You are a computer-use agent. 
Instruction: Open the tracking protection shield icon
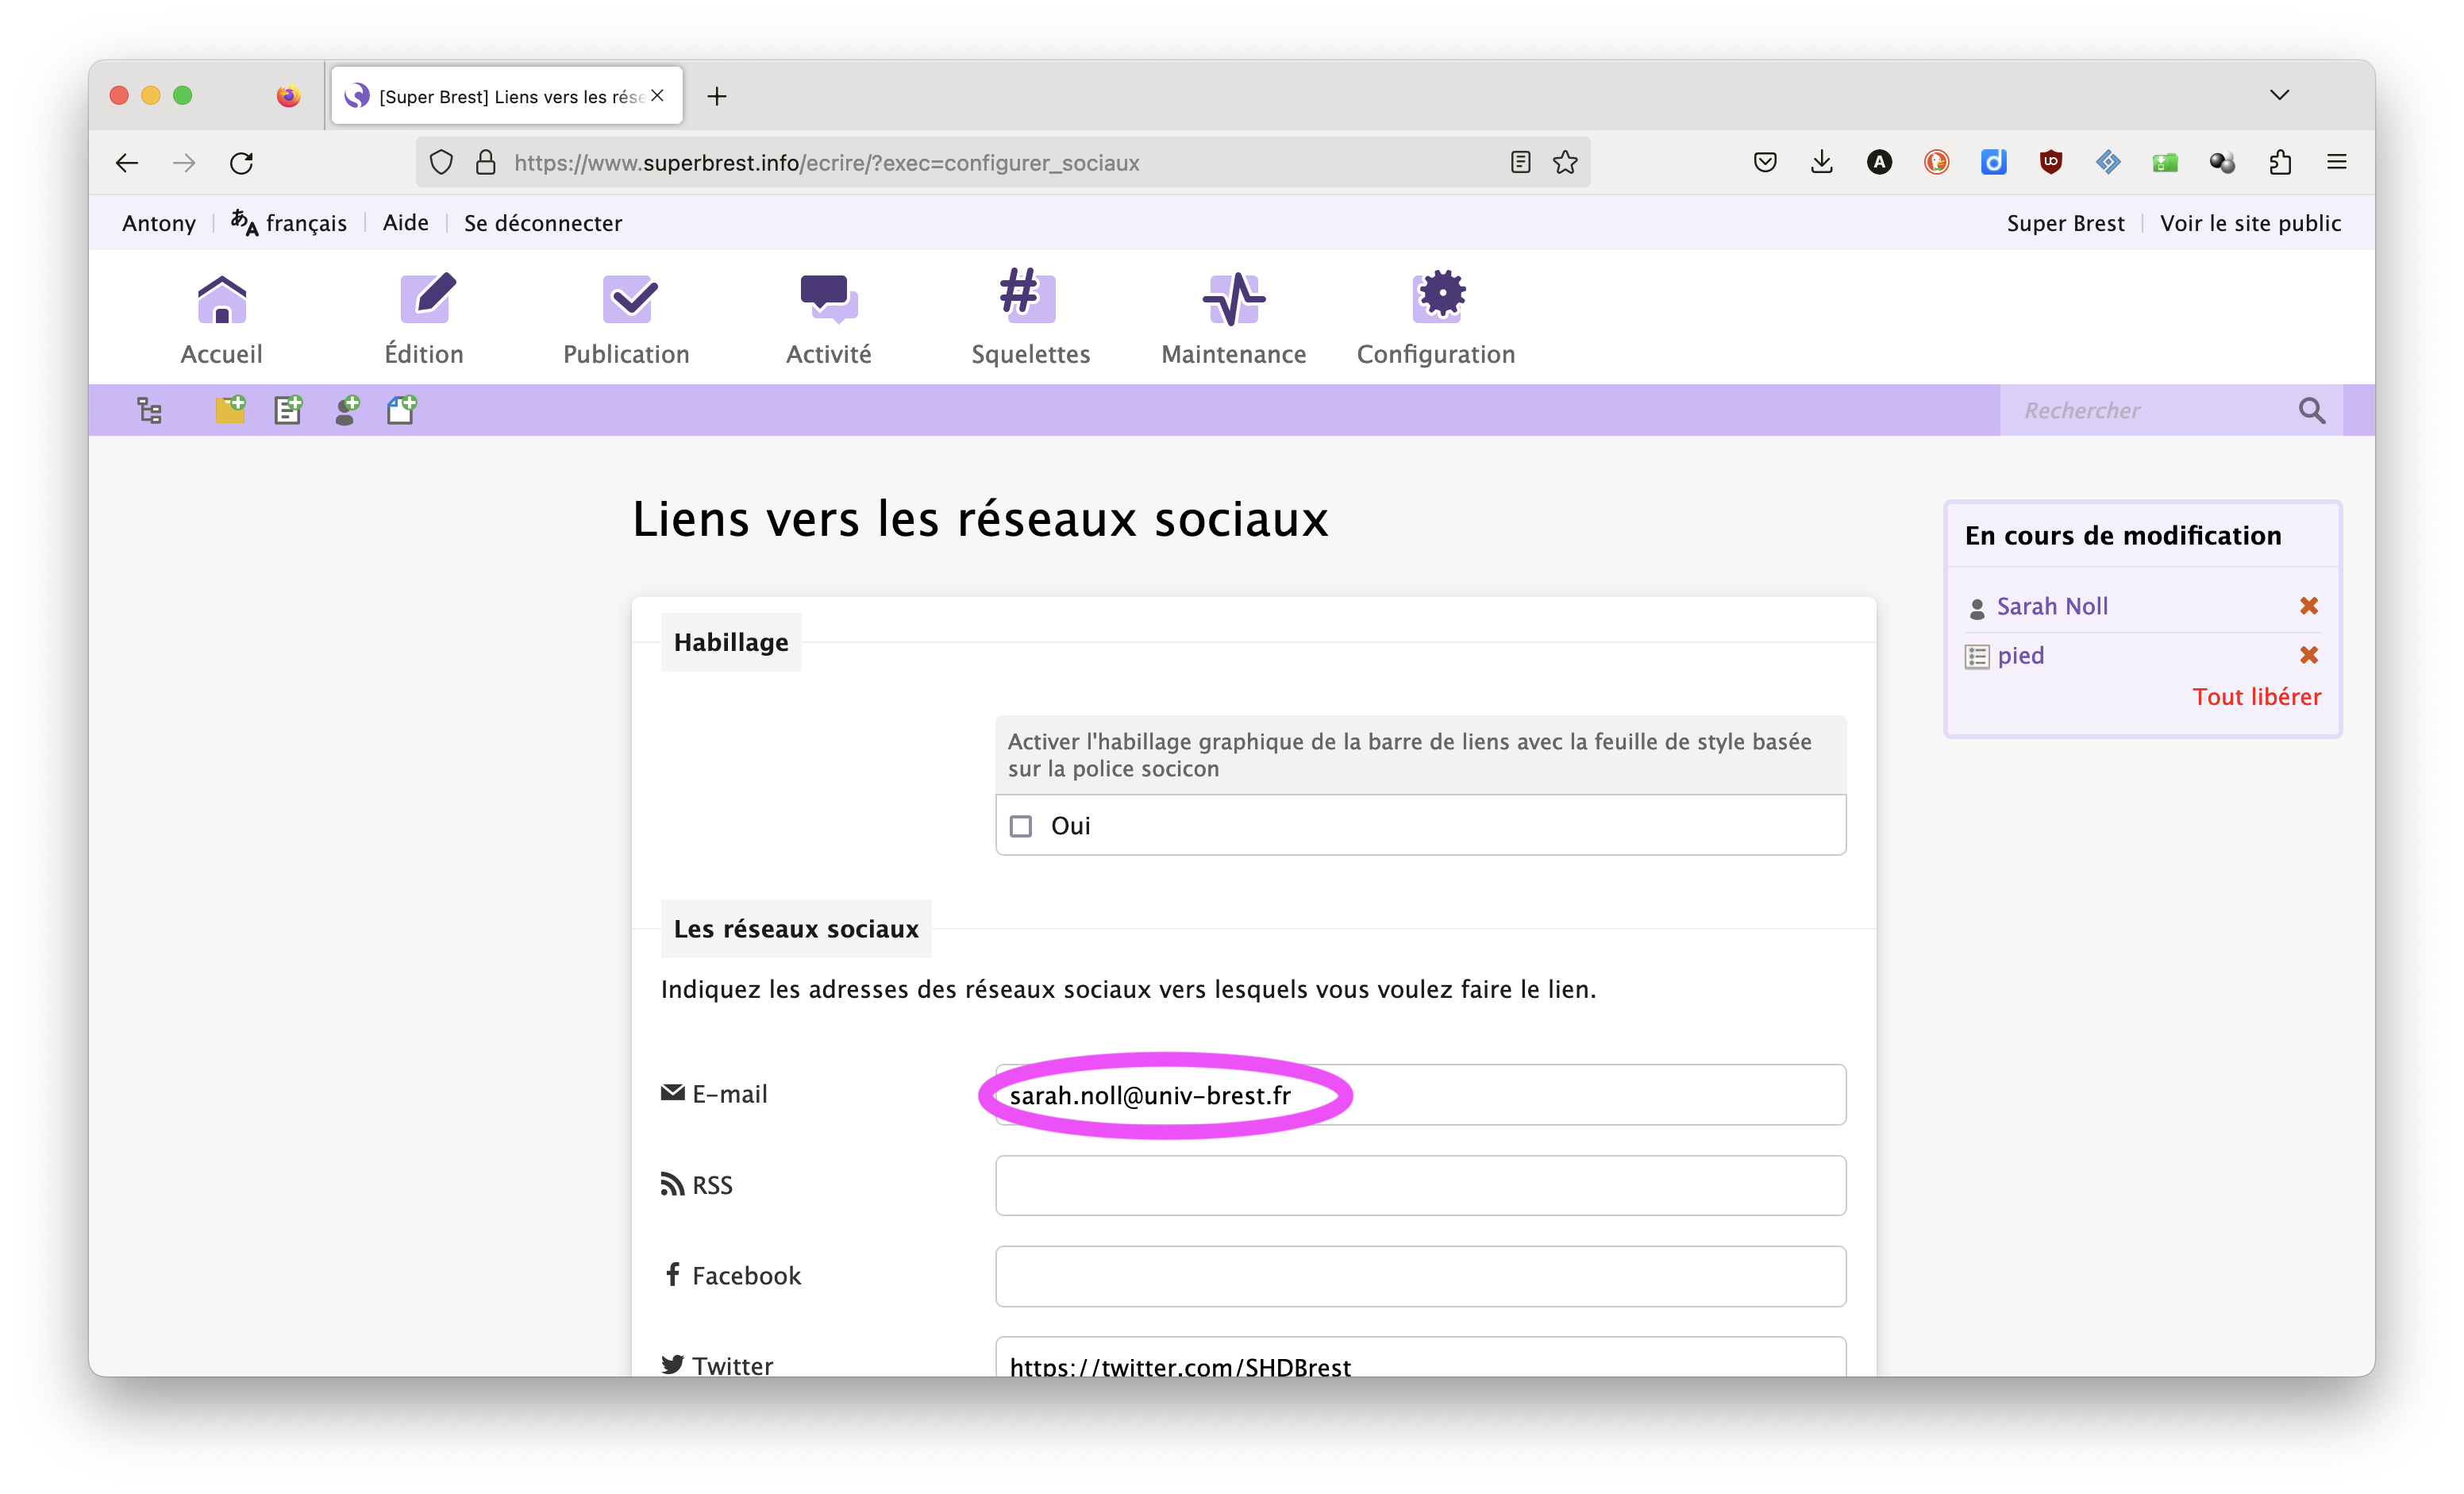[441, 162]
